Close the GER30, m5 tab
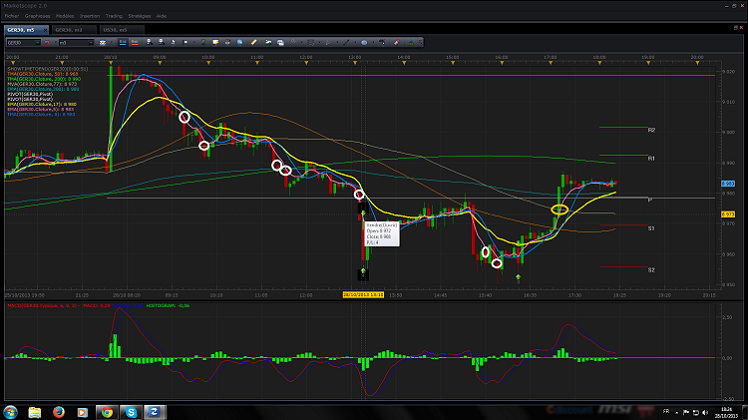Image resolution: width=748 pixels, height=420 pixels. (45, 30)
